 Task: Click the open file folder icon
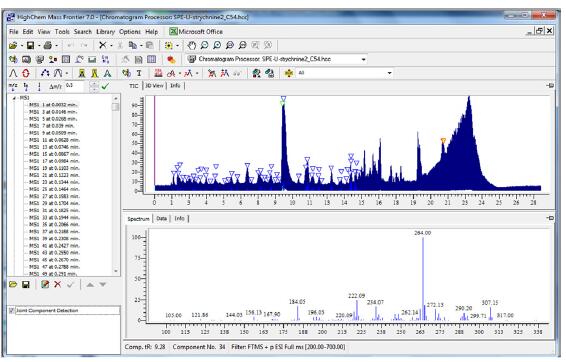point(13,45)
